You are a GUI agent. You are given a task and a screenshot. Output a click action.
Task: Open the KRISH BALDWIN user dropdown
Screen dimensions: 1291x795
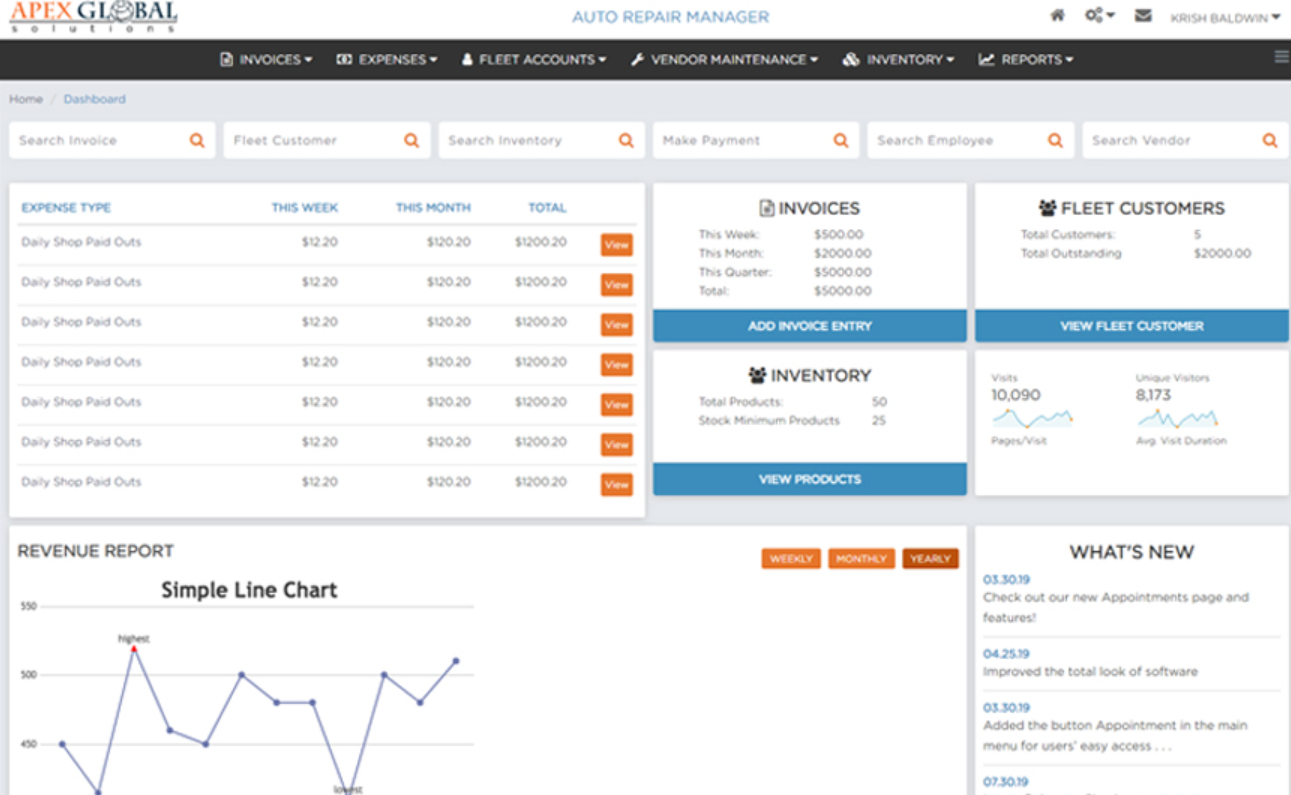(1222, 17)
